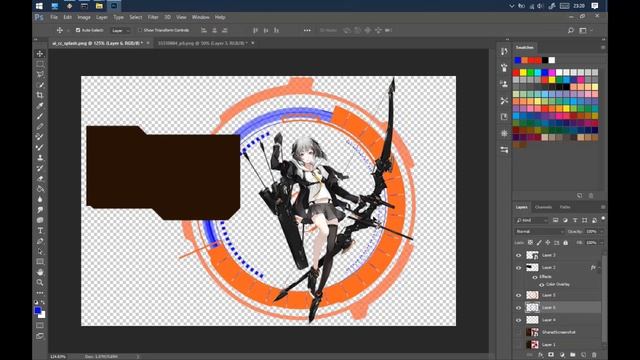The height and width of the screenshot is (360, 640).
Task: Select the Crop tool
Action: tap(40, 95)
